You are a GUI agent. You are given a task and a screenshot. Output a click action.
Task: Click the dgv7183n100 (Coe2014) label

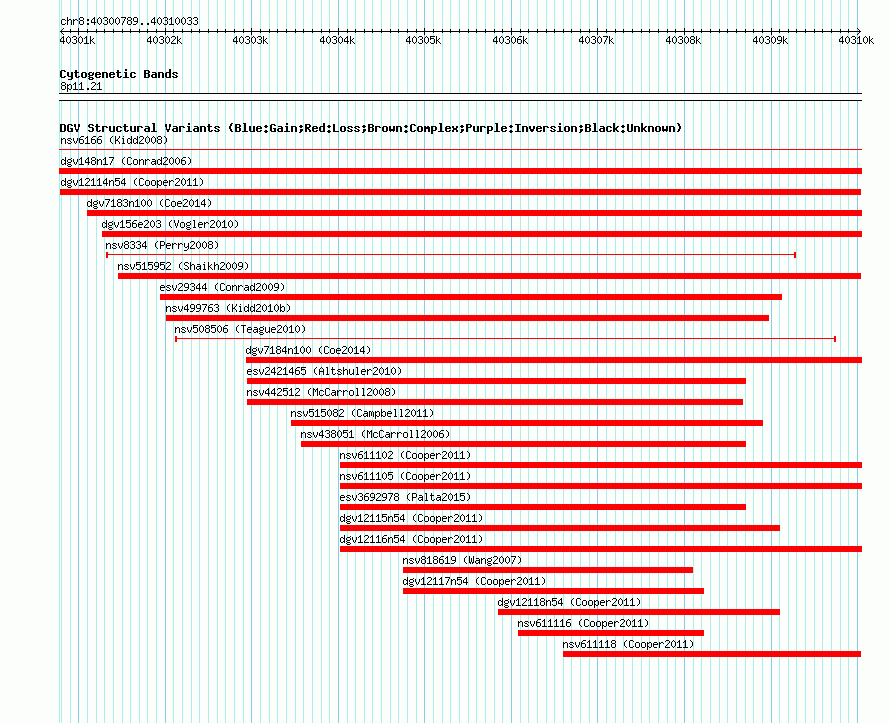tap(149, 203)
